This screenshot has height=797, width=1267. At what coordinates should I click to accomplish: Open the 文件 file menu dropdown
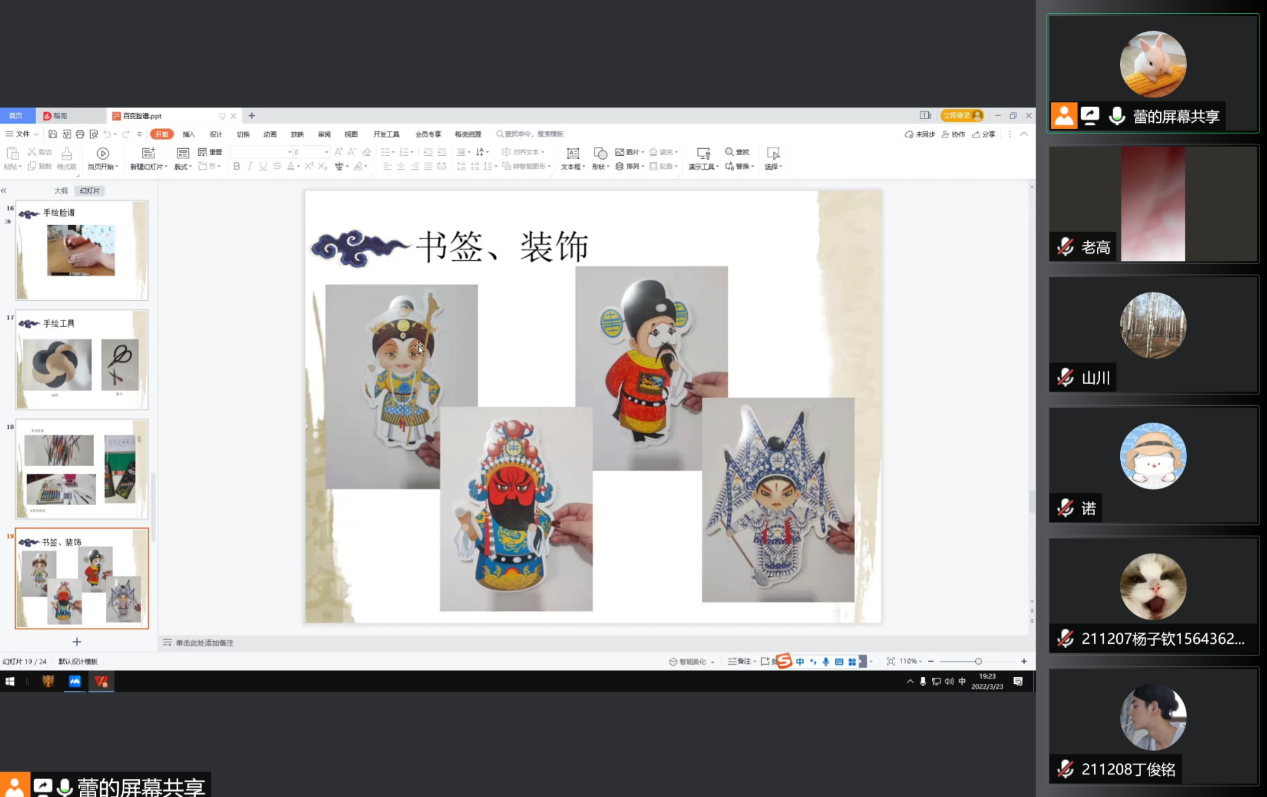pyautogui.click(x=21, y=134)
